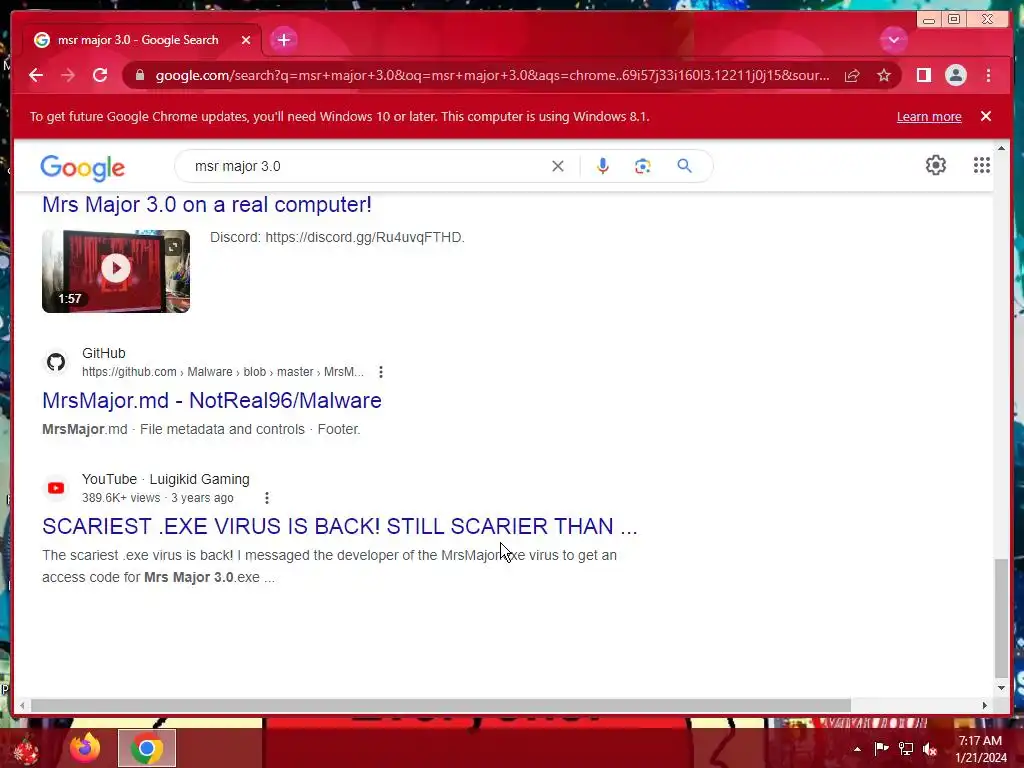The height and width of the screenshot is (768, 1024).
Task: Click the '389.6K+ views · 3 years ago' text
Action: point(157,498)
